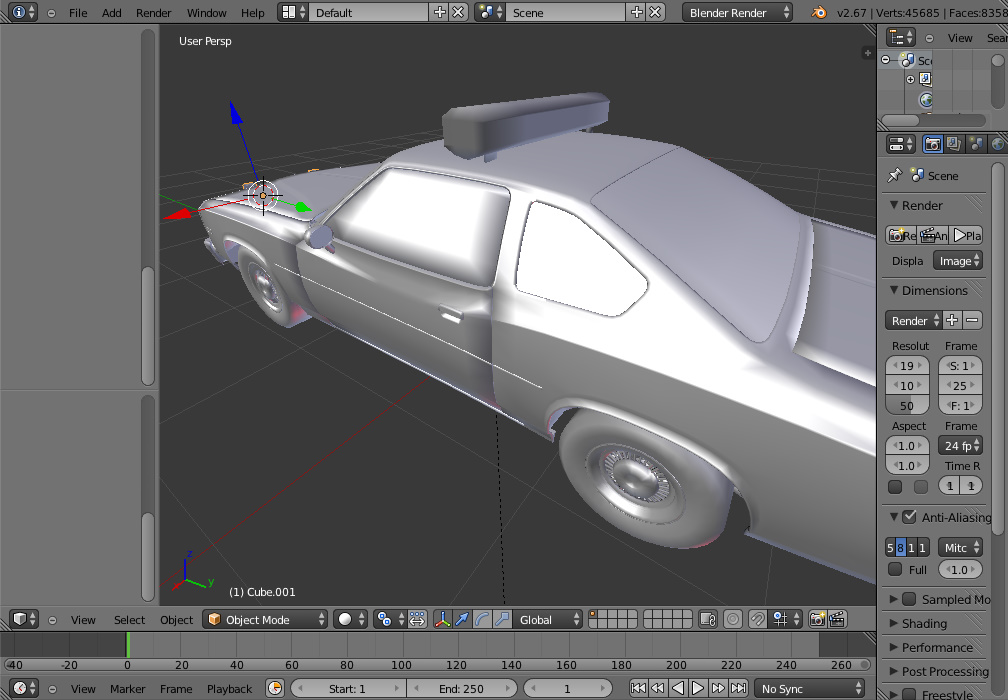Click the End: 250 frame field
1008x700 pixels.
pyautogui.click(x=461, y=689)
